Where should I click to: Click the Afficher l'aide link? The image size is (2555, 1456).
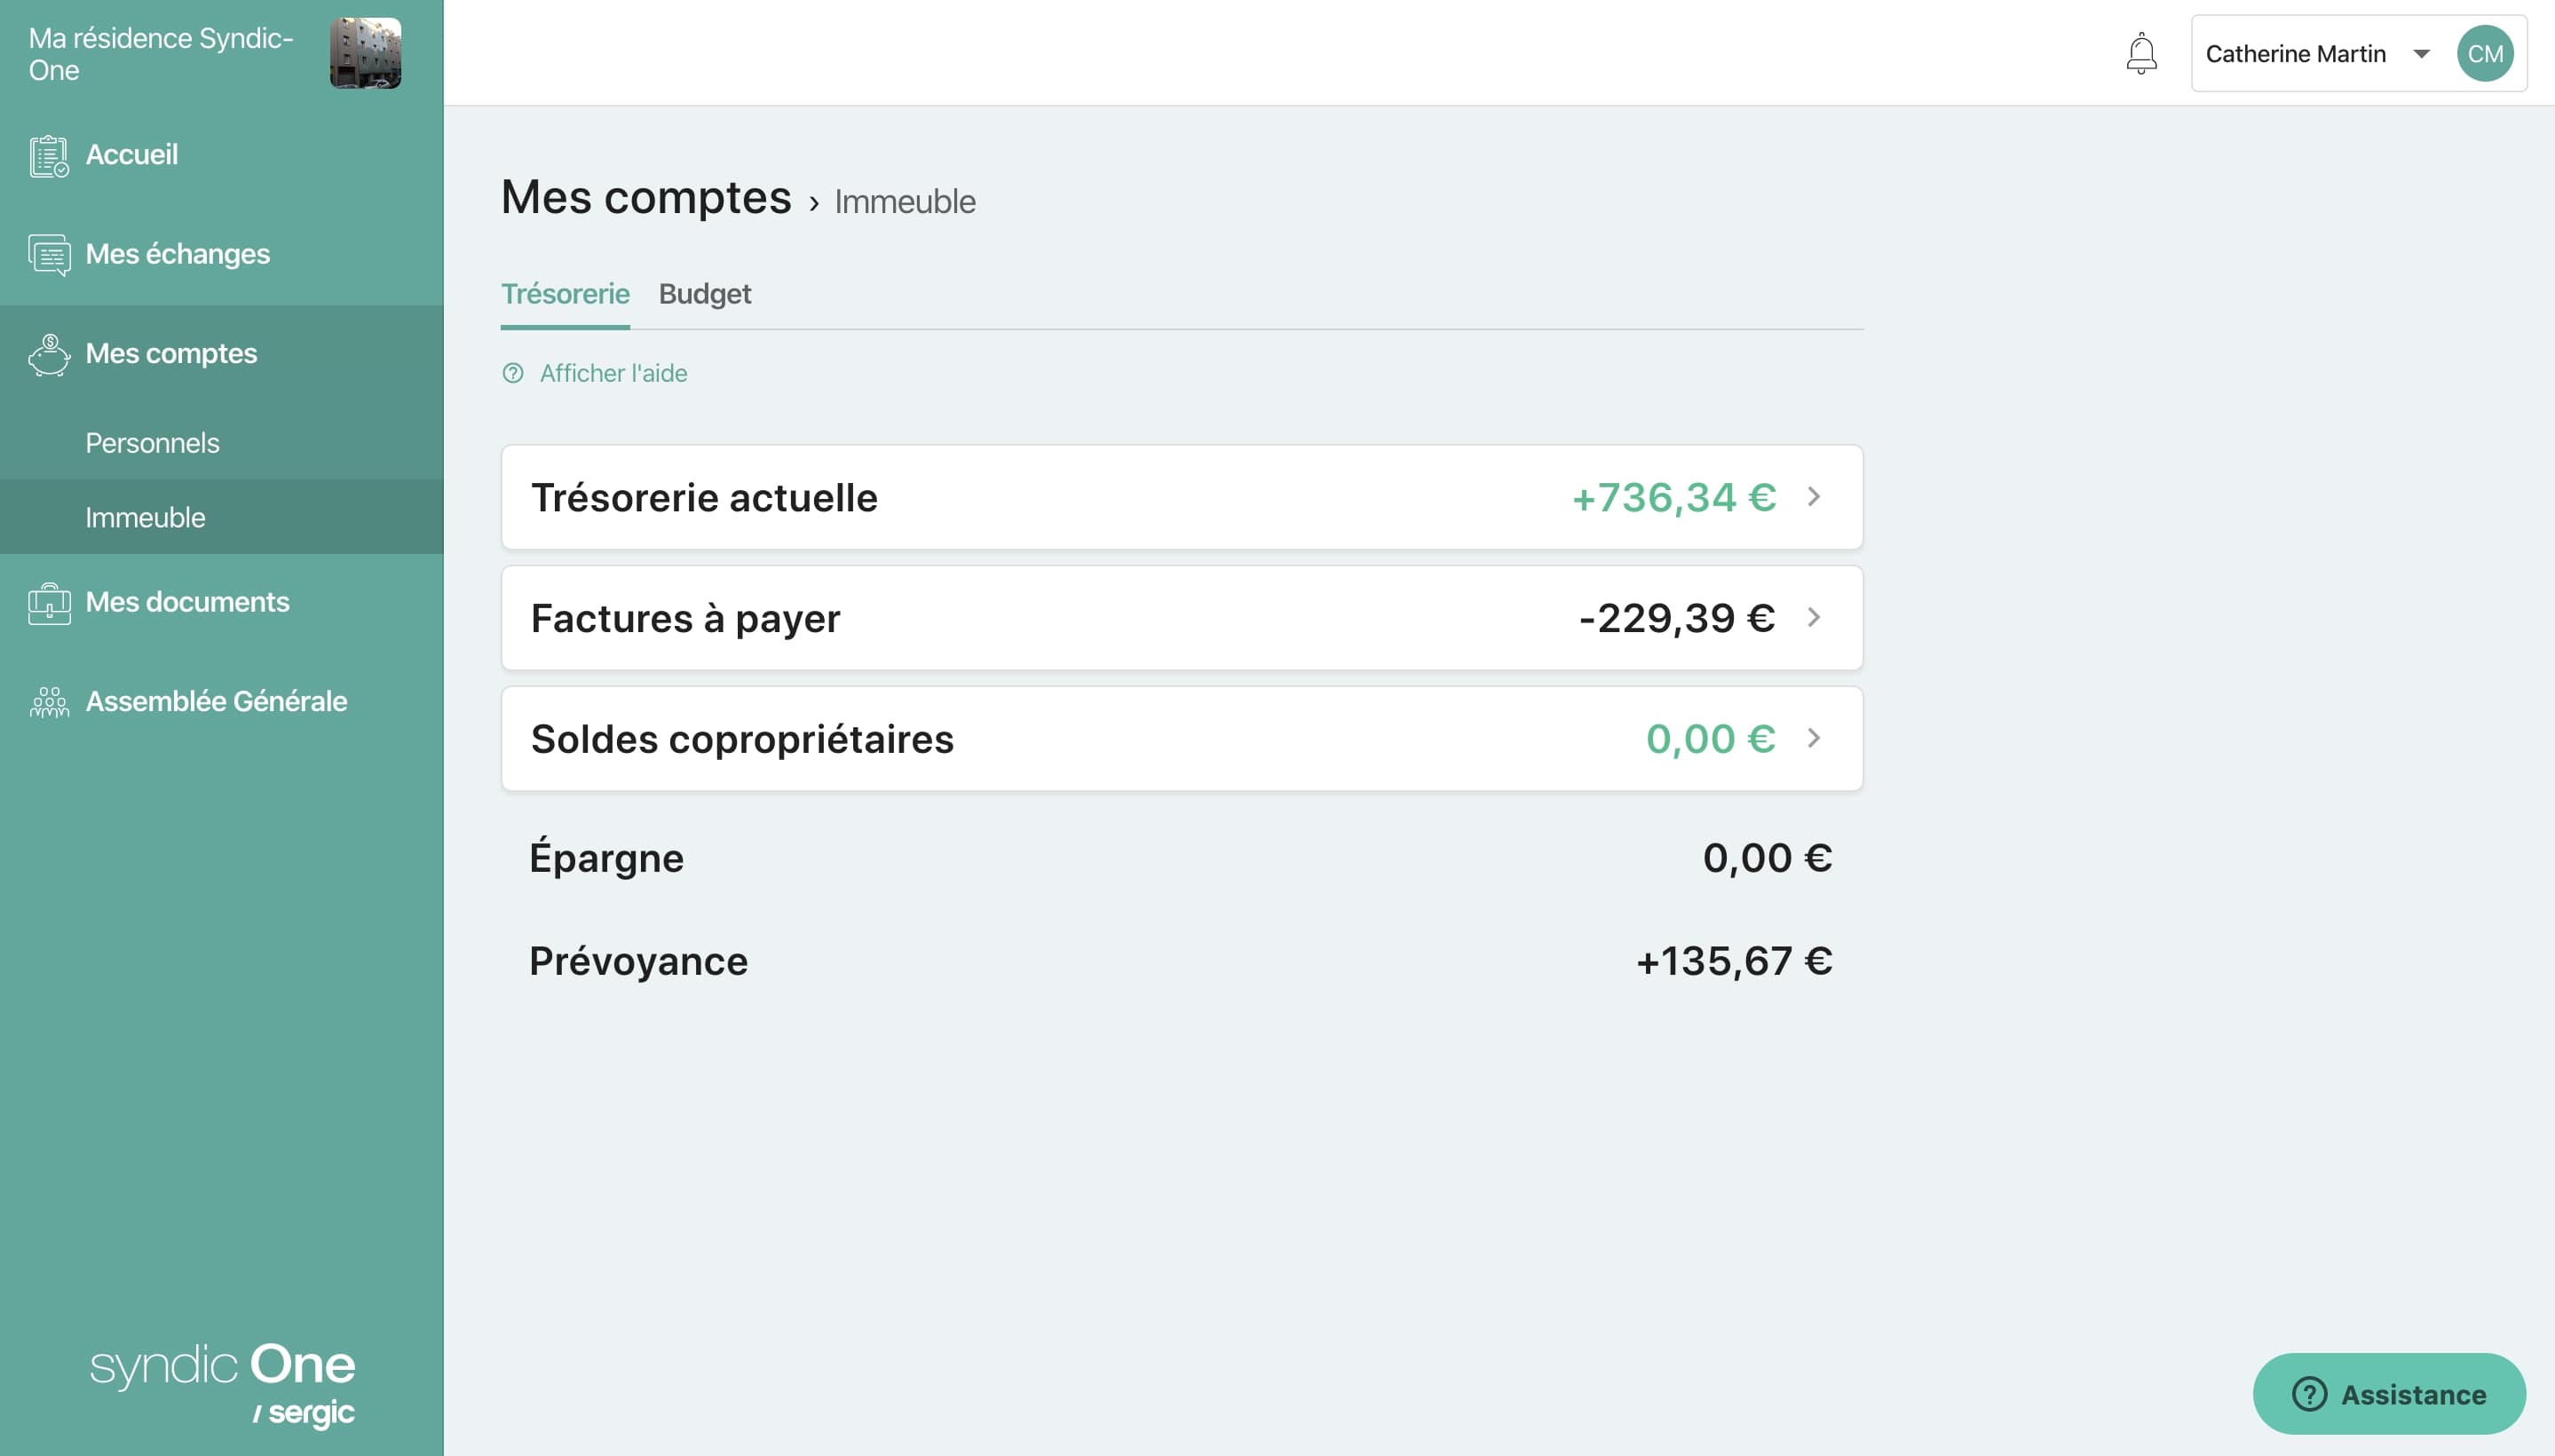613,373
